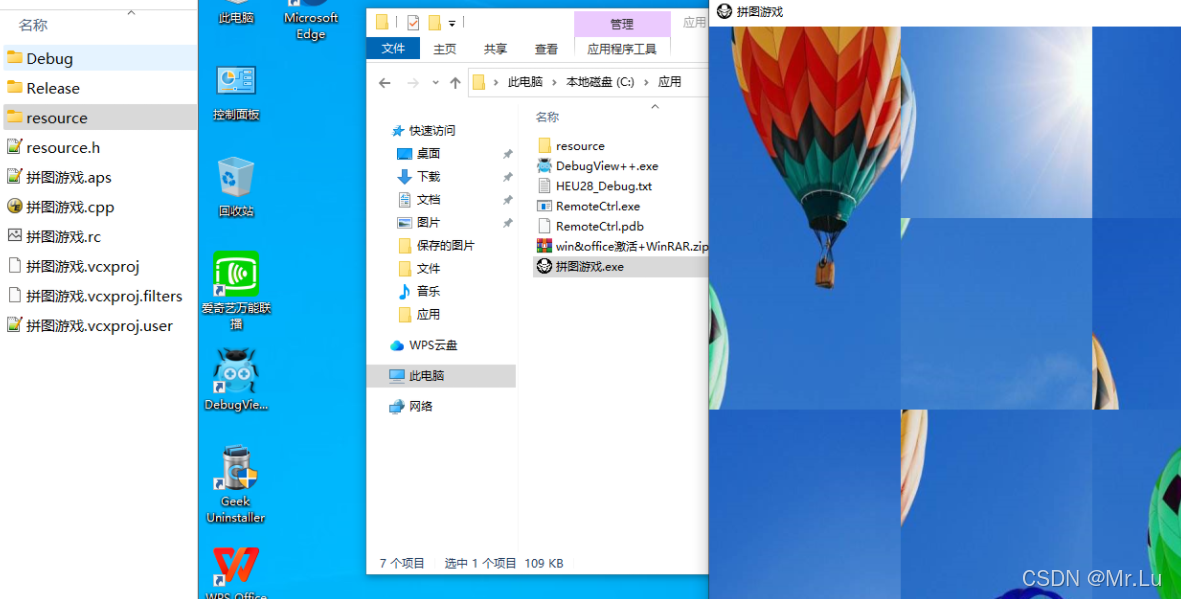Select Geek Uninstaller desktop shortcut

coord(236,484)
